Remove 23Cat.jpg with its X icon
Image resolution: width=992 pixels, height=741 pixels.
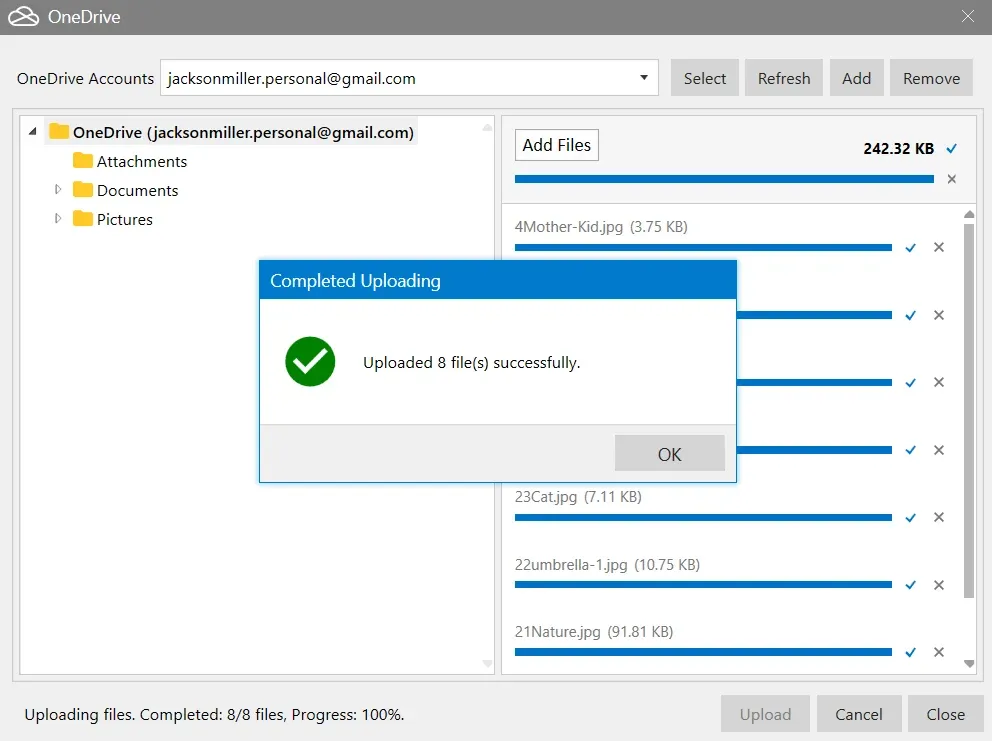click(939, 517)
